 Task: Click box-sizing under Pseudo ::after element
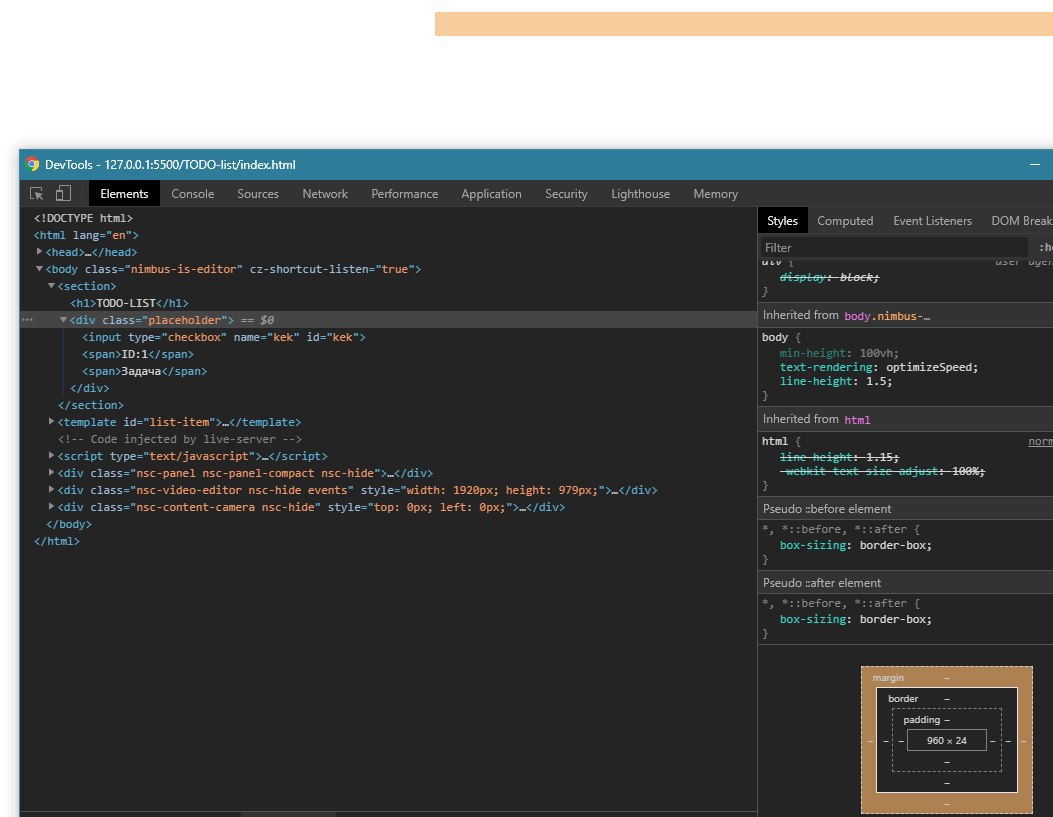(856, 619)
